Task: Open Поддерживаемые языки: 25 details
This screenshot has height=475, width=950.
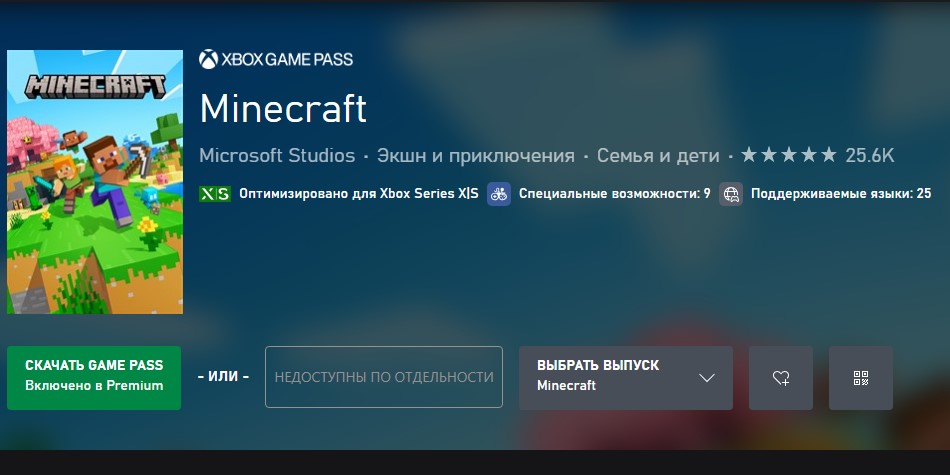Action: [841, 194]
